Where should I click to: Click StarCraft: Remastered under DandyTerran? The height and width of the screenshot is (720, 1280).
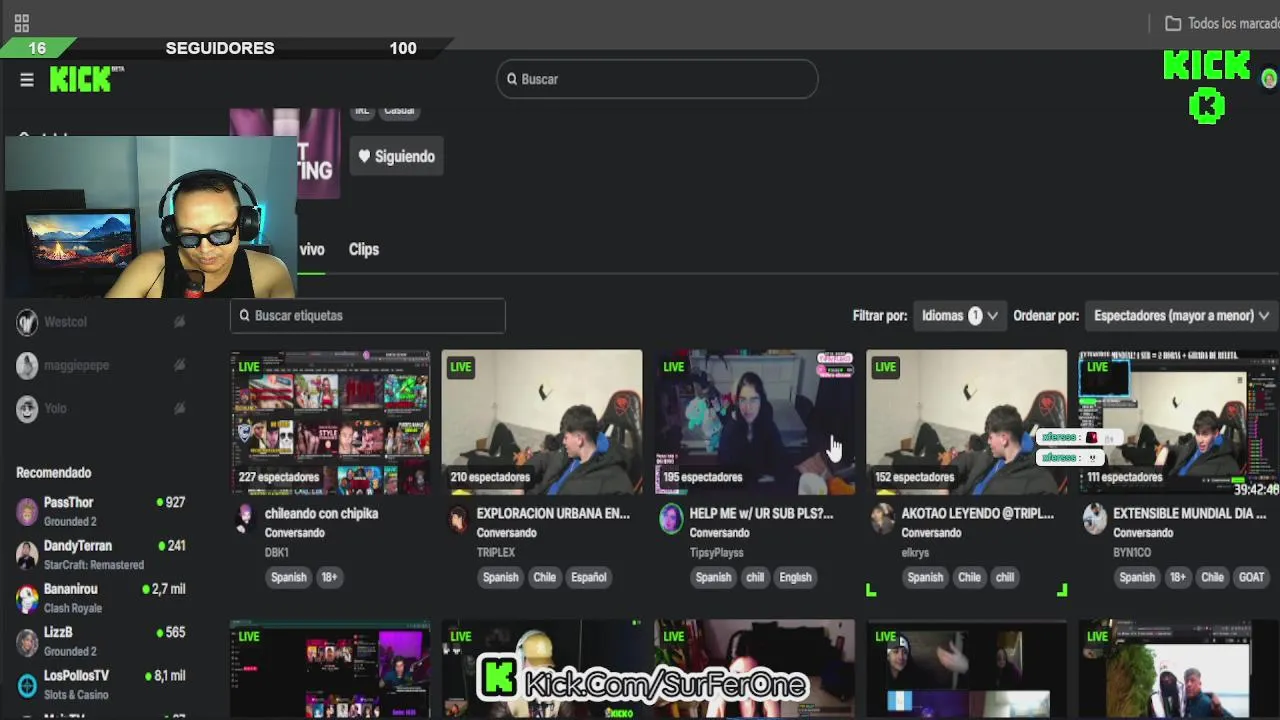pyautogui.click(x=93, y=565)
